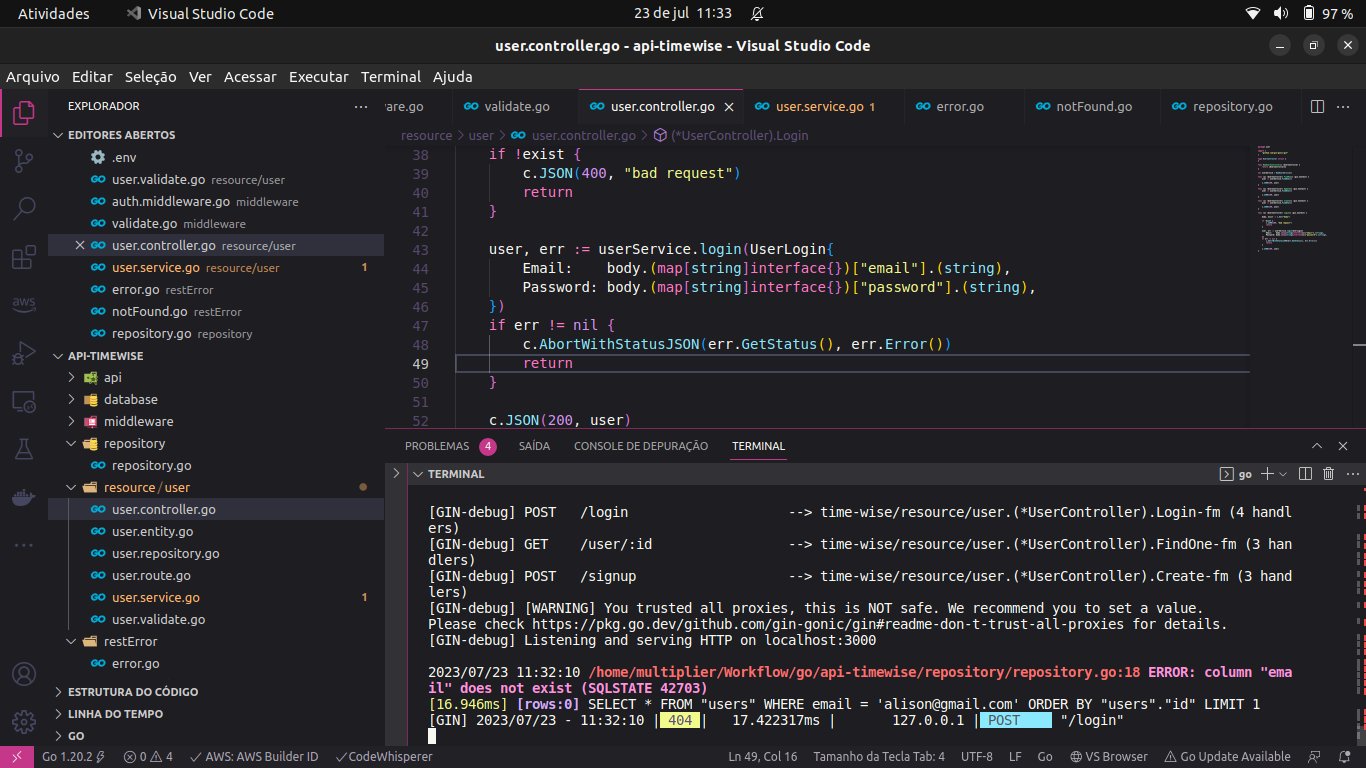Open notifications bell in status bar

(1347, 757)
